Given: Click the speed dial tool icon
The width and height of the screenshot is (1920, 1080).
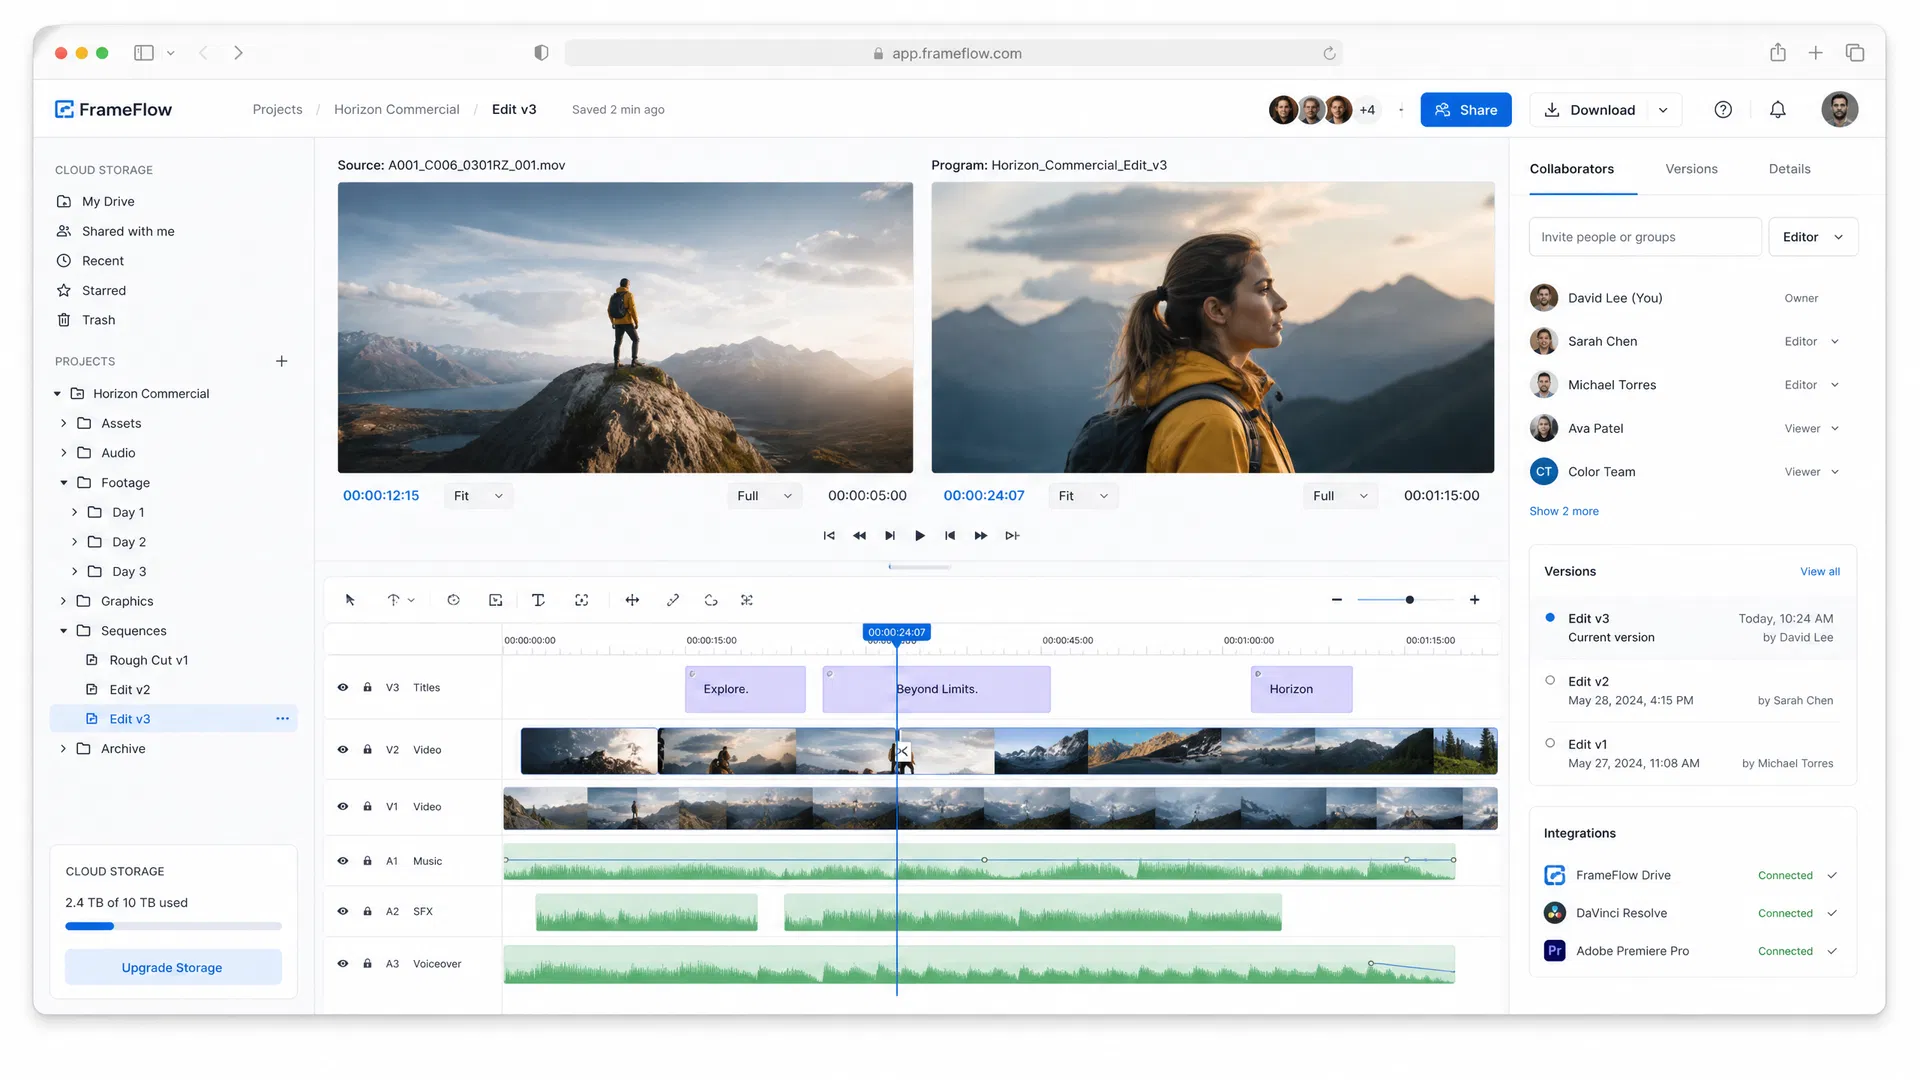Looking at the screenshot, I should tap(453, 600).
